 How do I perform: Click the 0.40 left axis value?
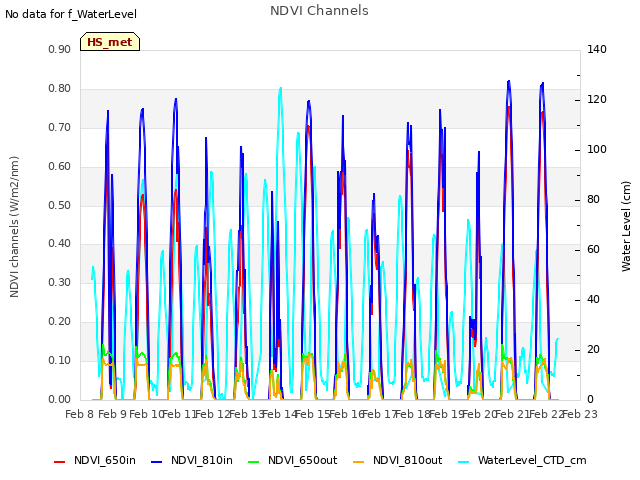point(60,244)
